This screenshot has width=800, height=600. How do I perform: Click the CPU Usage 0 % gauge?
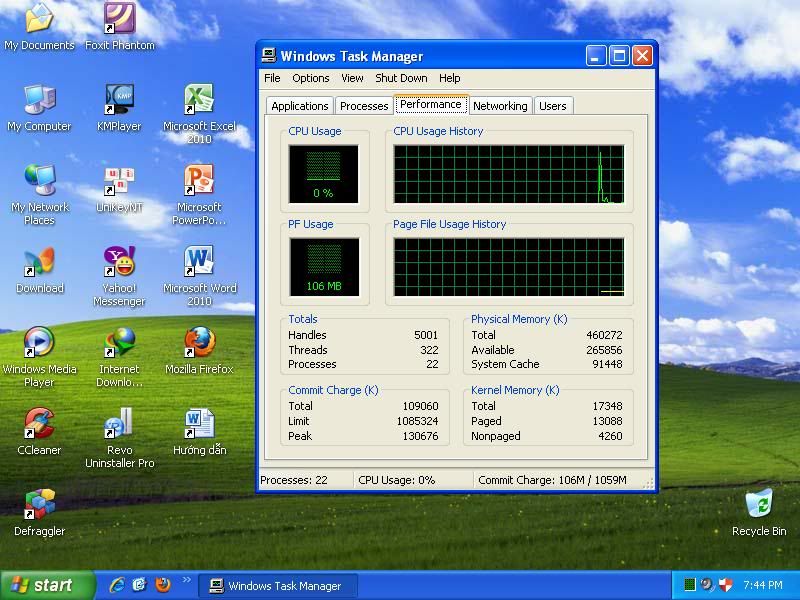point(323,174)
